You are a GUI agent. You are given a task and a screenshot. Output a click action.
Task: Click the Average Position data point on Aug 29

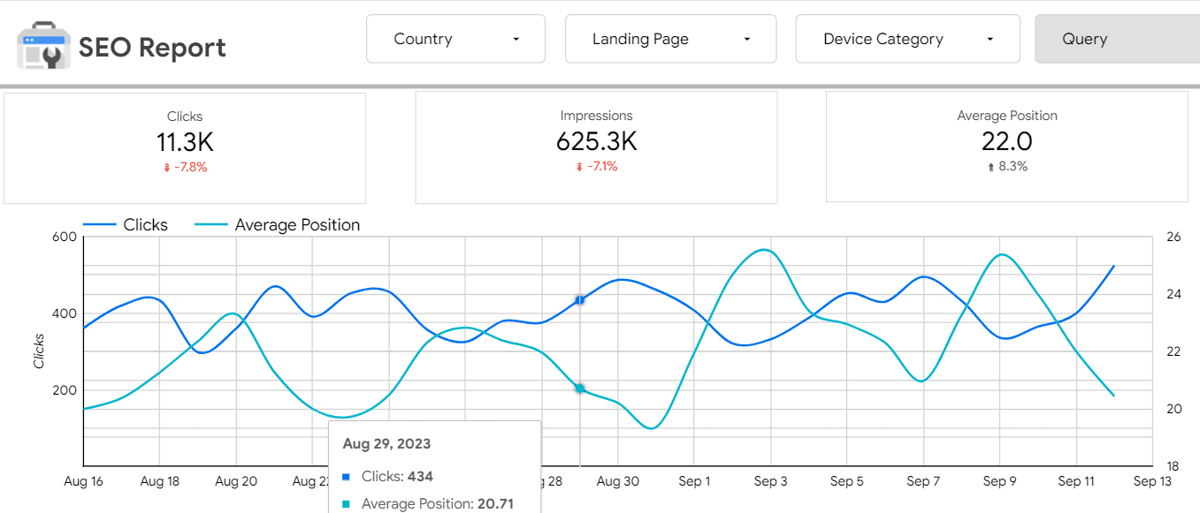click(579, 388)
